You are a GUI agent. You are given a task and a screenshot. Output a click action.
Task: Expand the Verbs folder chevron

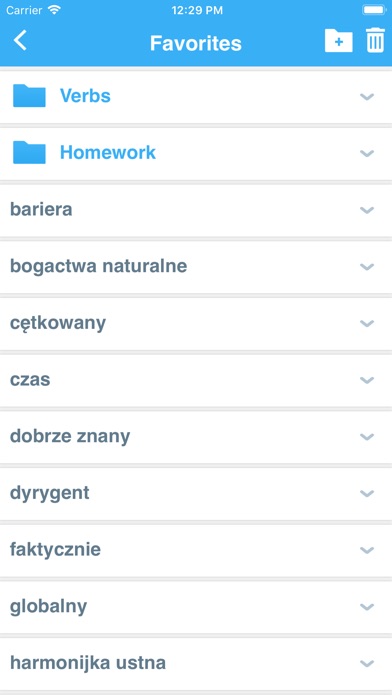367,96
